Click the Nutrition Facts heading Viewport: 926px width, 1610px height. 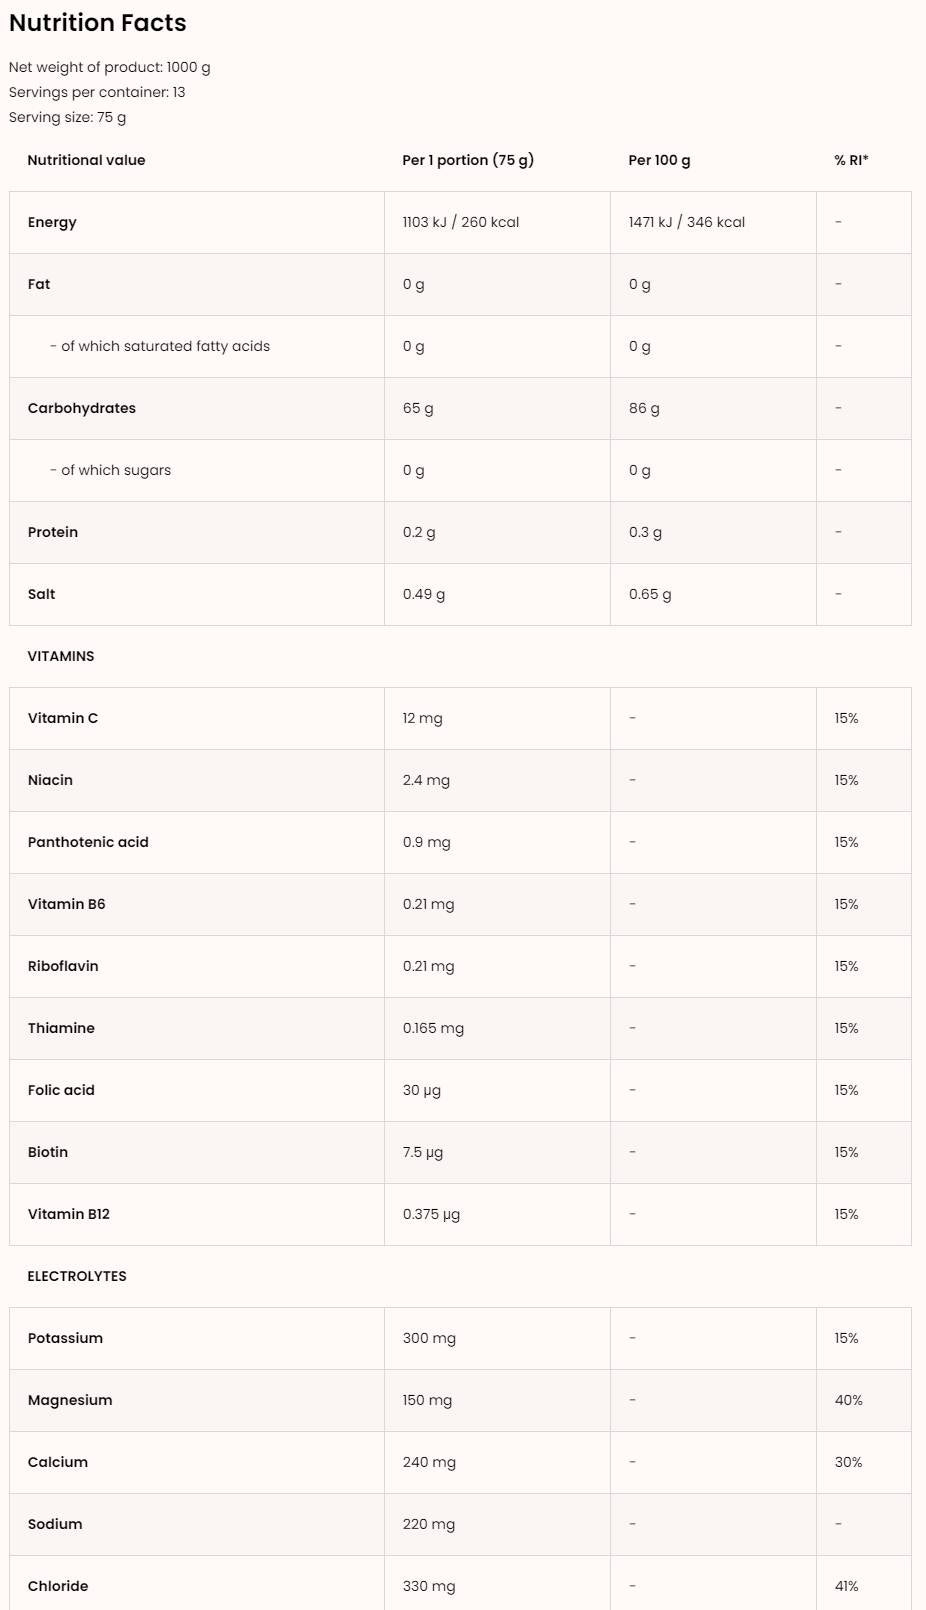(98, 23)
